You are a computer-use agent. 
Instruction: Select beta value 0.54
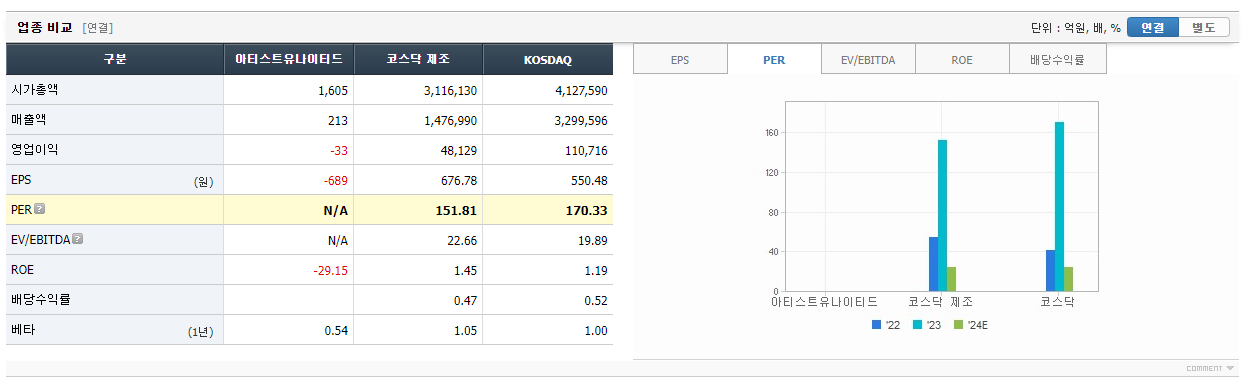(337, 331)
